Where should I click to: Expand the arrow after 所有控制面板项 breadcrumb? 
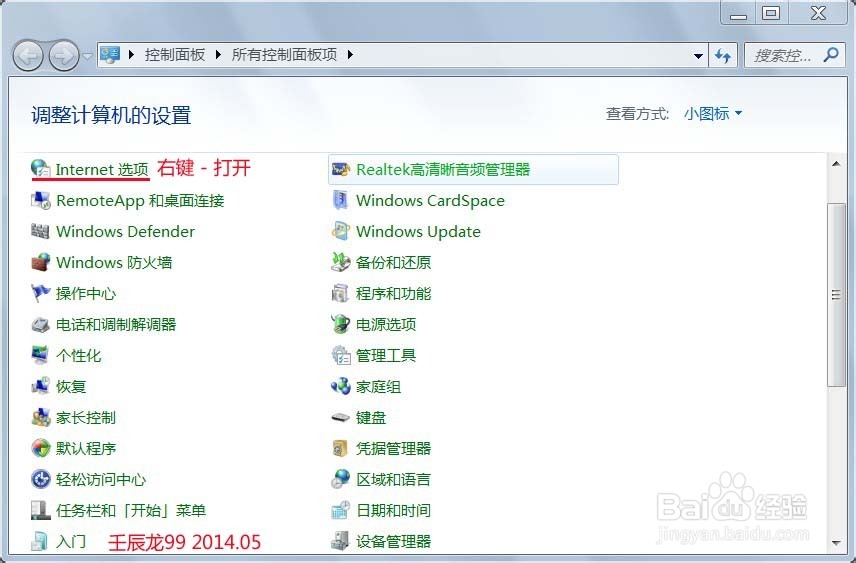point(350,55)
